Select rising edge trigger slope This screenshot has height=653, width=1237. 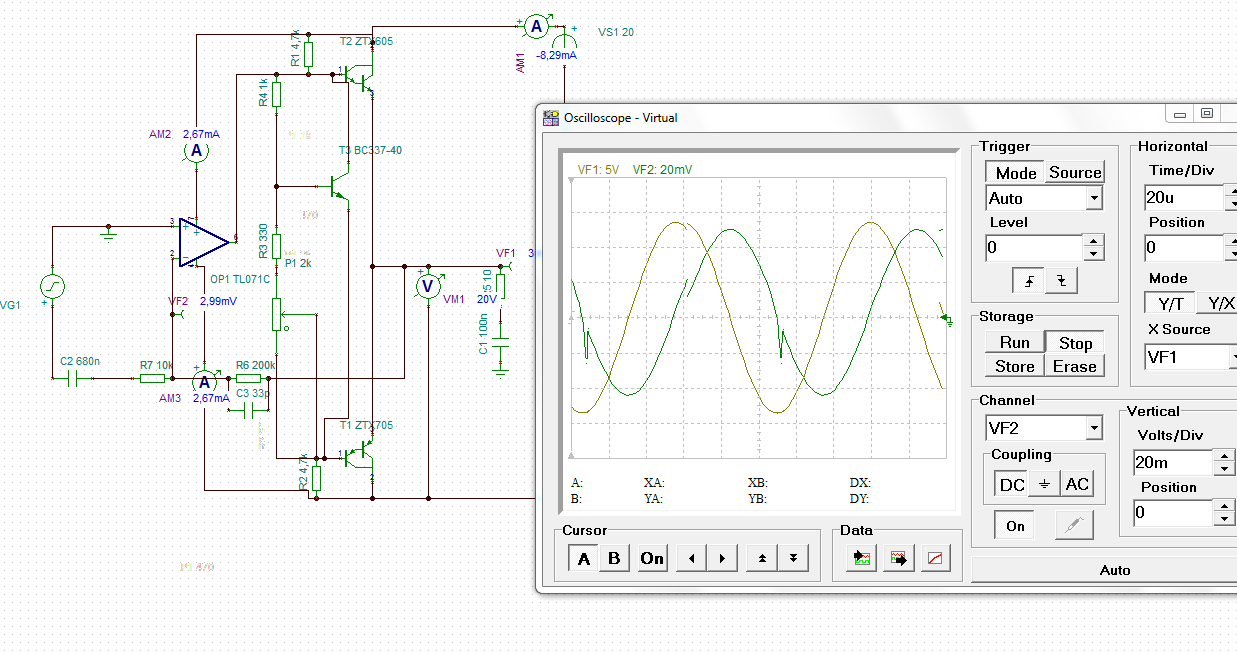tap(1029, 282)
